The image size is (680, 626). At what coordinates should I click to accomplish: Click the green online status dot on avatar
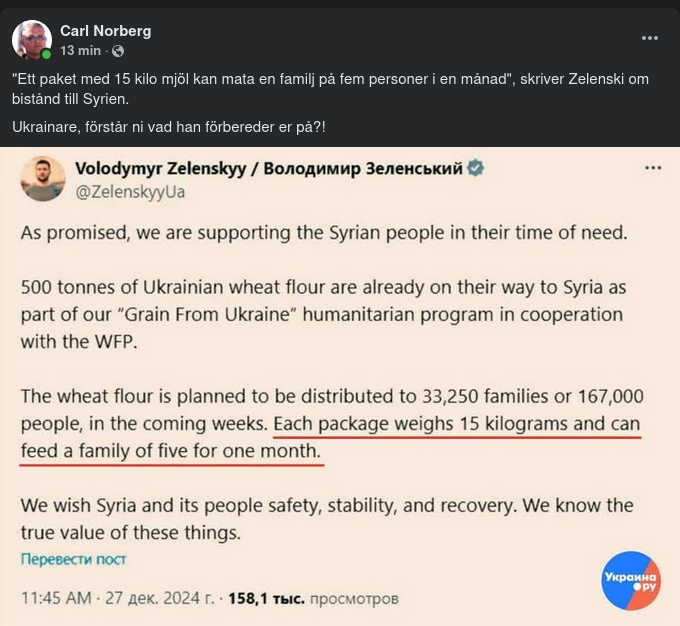point(47,54)
